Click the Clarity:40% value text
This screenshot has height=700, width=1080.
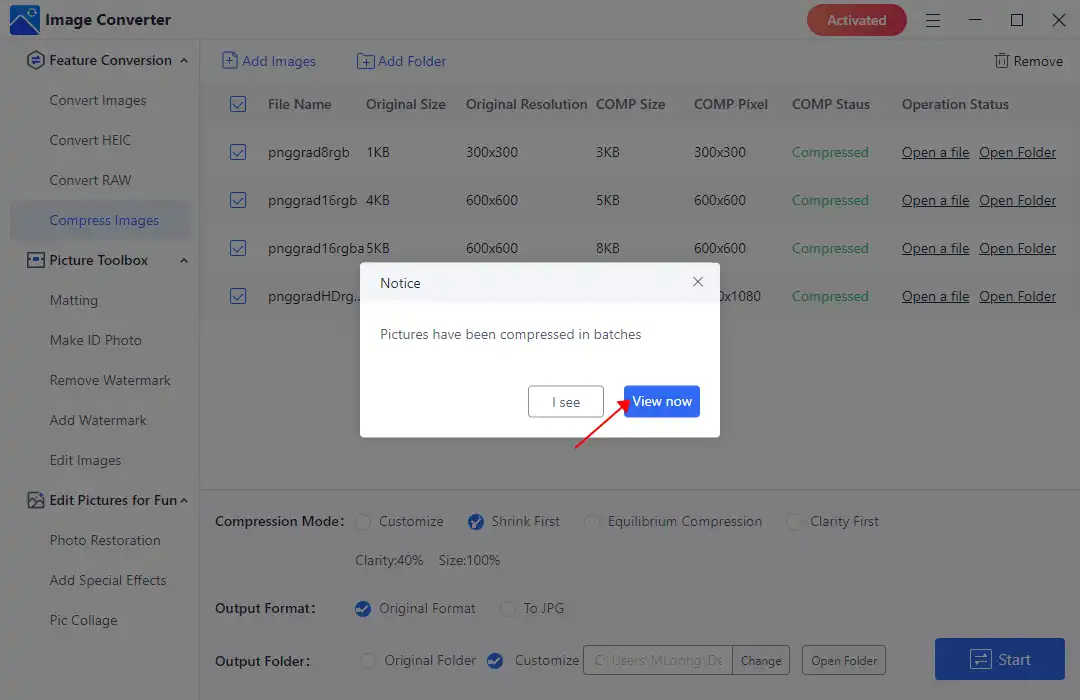tap(389, 560)
